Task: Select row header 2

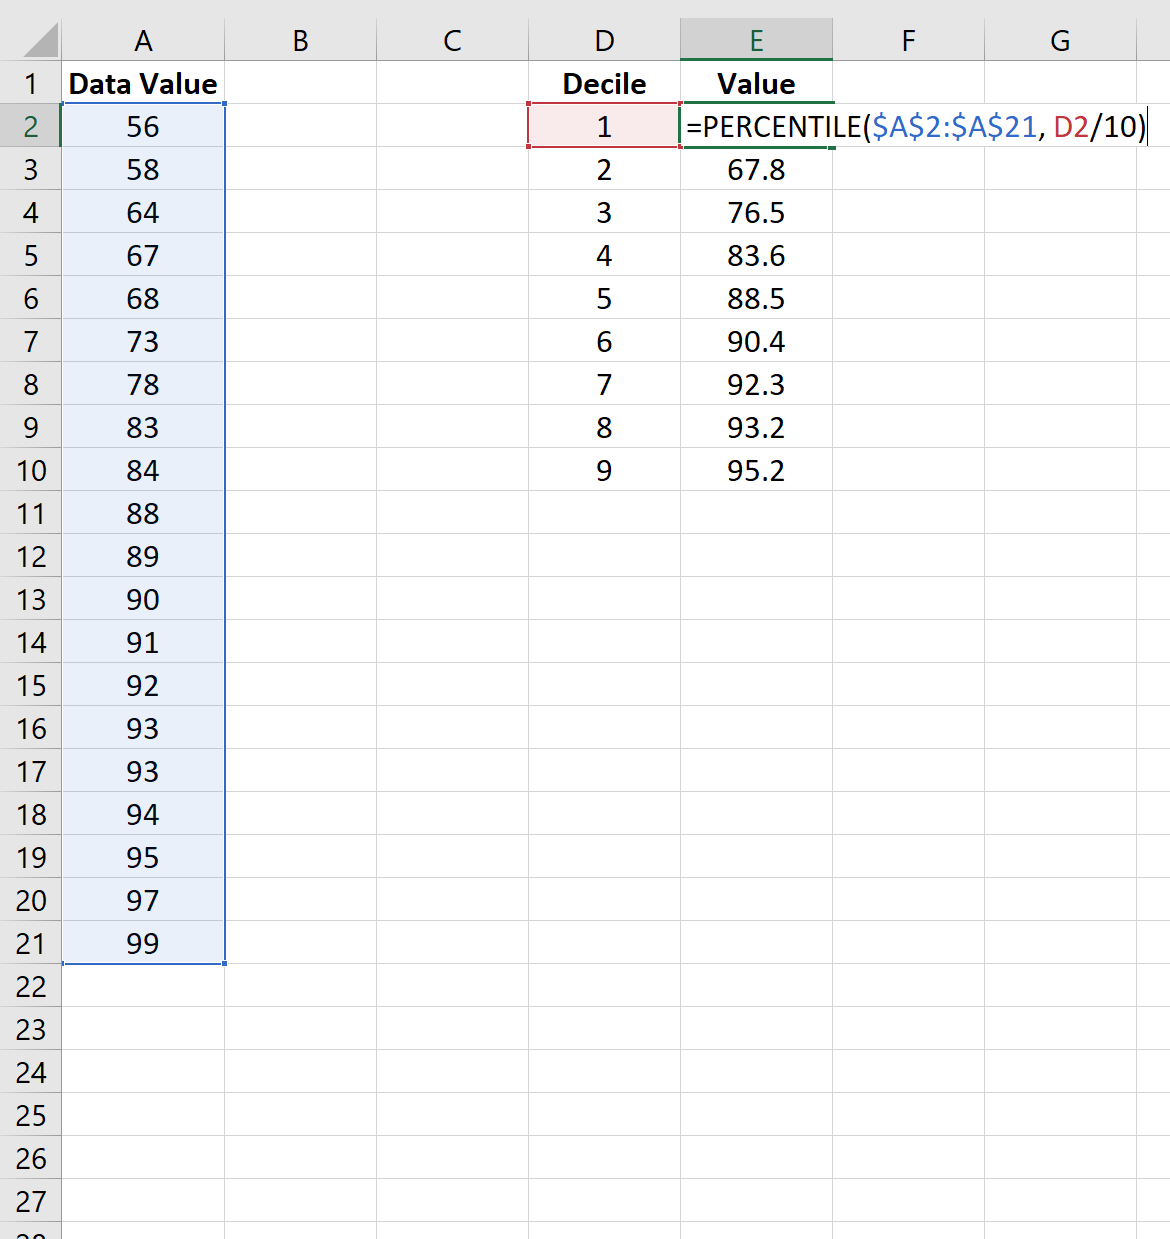Action: (30, 126)
